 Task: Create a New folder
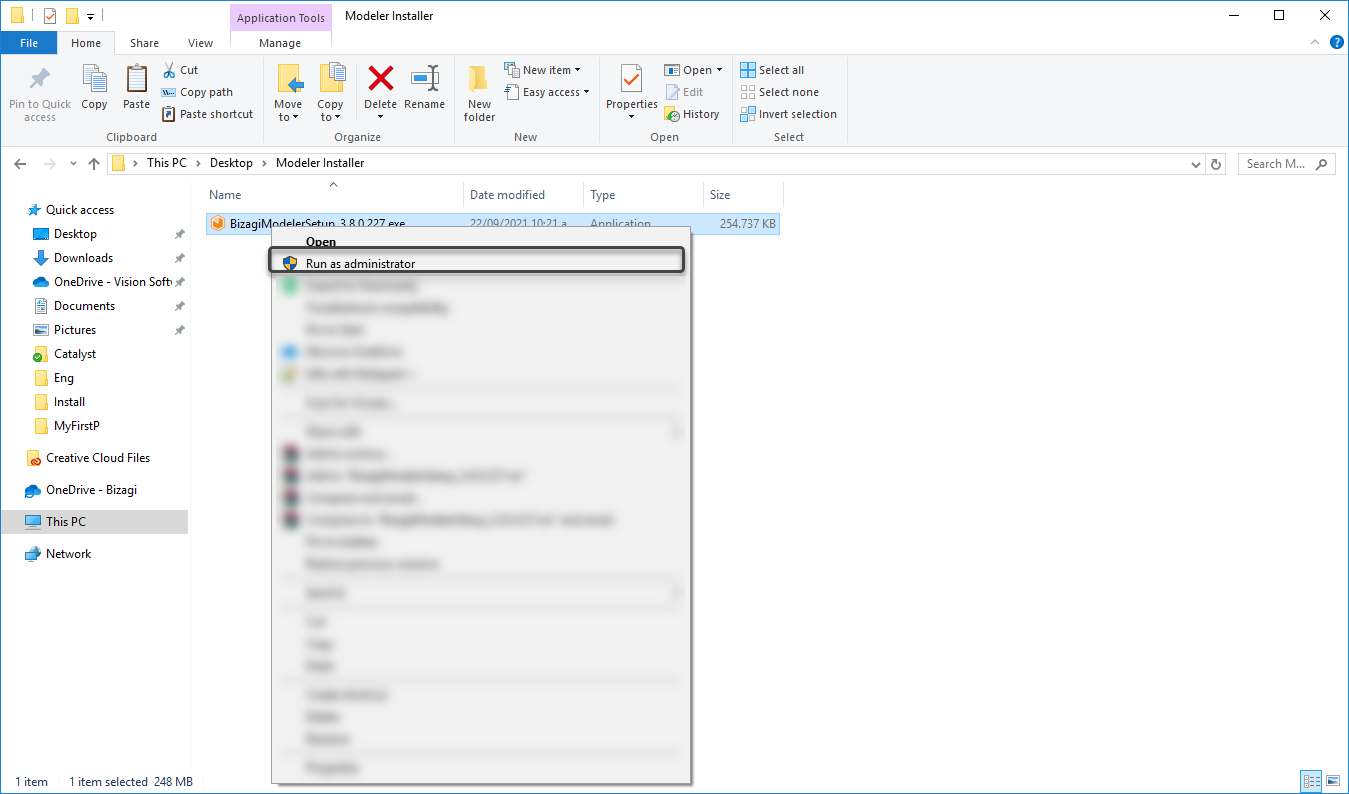479,93
